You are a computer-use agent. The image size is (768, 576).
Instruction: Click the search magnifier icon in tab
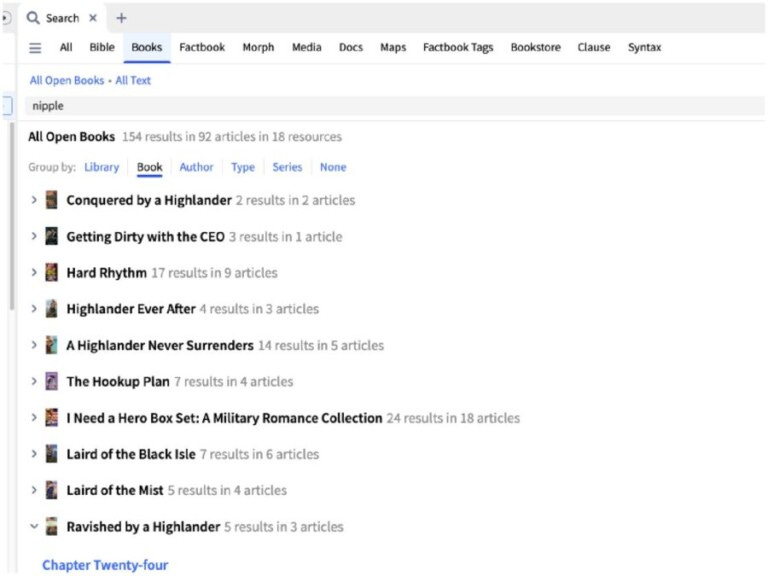(x=33, y=18)
